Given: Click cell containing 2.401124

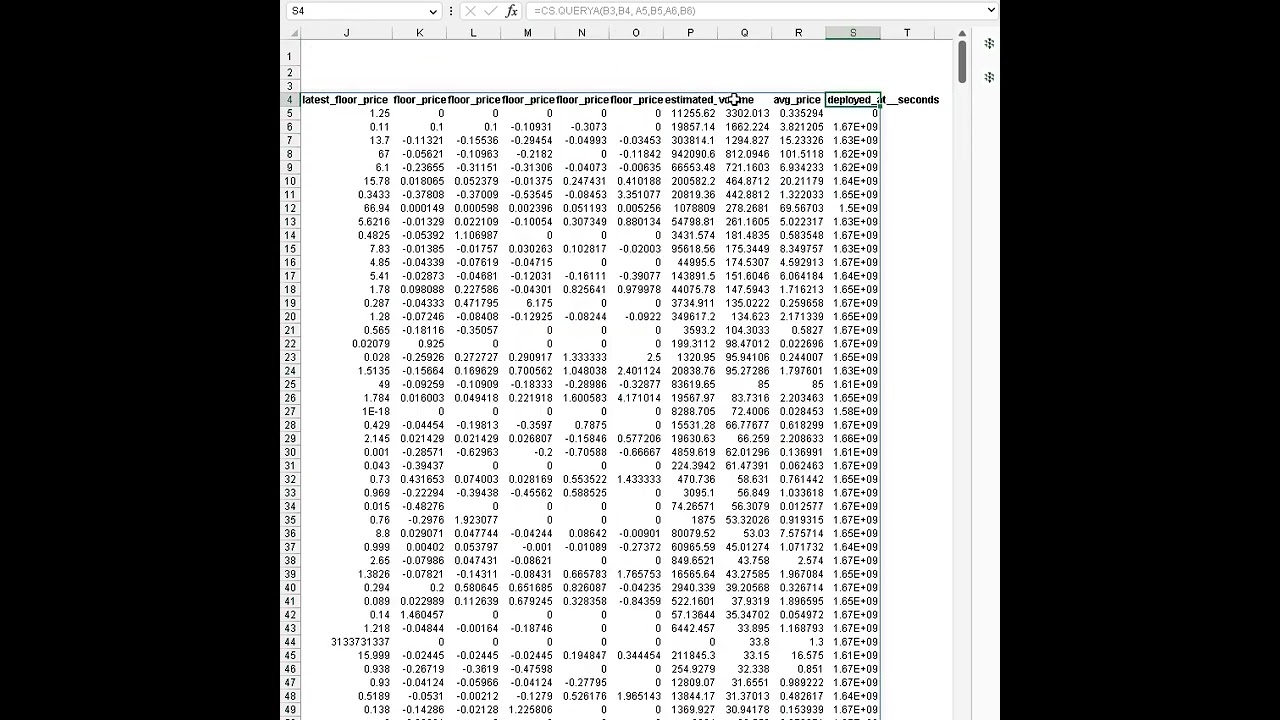Looking at the screenshot, I should point(635,371).
